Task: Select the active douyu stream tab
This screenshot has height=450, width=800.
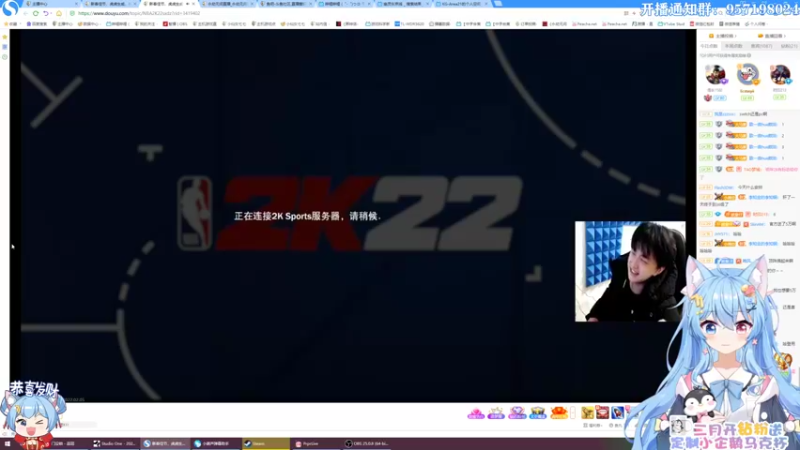Action: pyautogui.click(x=168, y=4)
